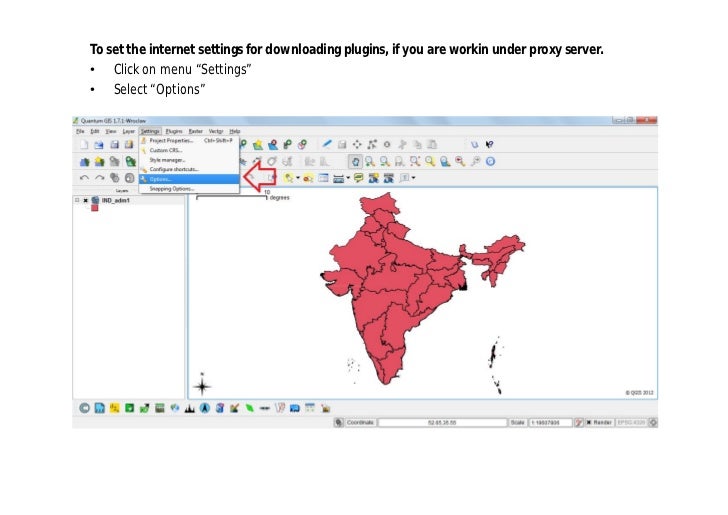Image resolution: width=728 pixels, height=515 pixels.
Task: Click the Undo arrow icon
Action: pos(84,178)
